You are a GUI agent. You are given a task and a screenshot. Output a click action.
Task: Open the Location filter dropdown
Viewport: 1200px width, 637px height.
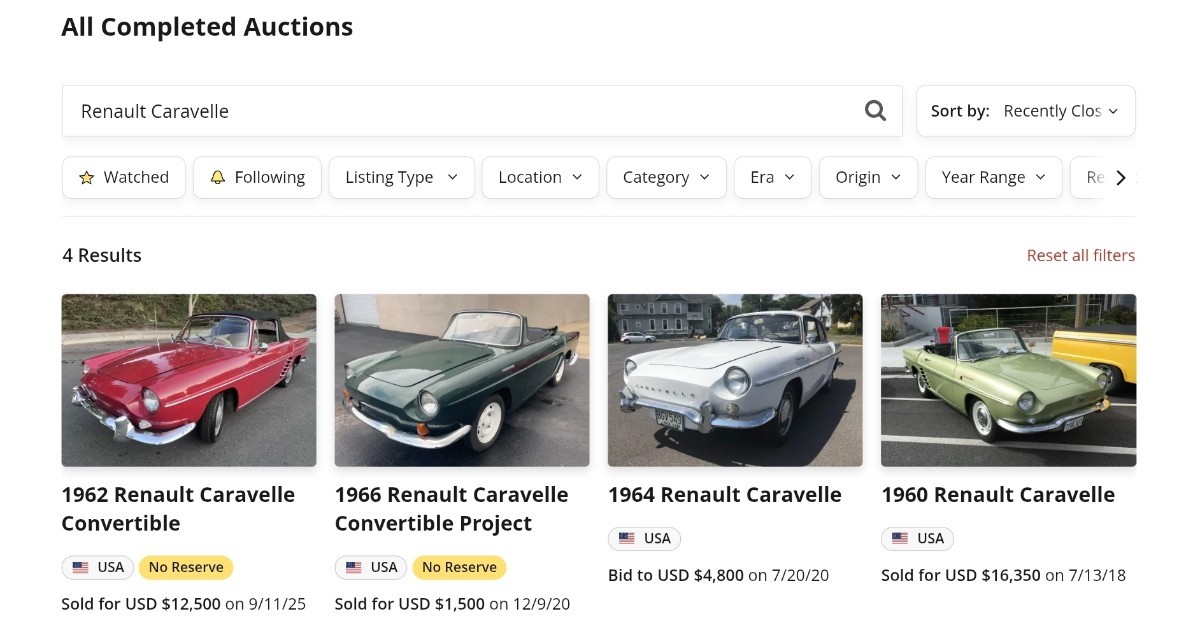(x=540, y=177)
